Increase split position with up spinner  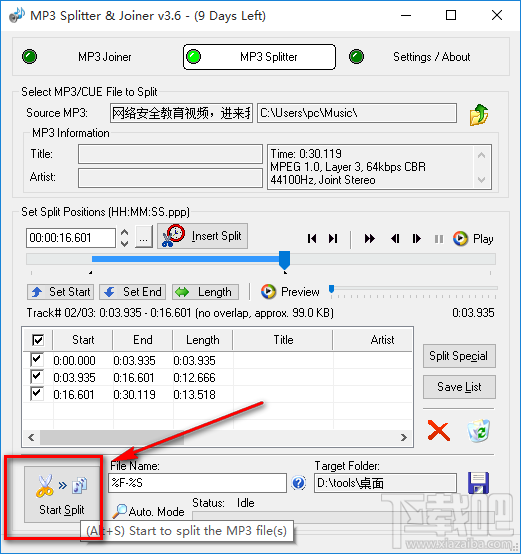tap(124, 232)
